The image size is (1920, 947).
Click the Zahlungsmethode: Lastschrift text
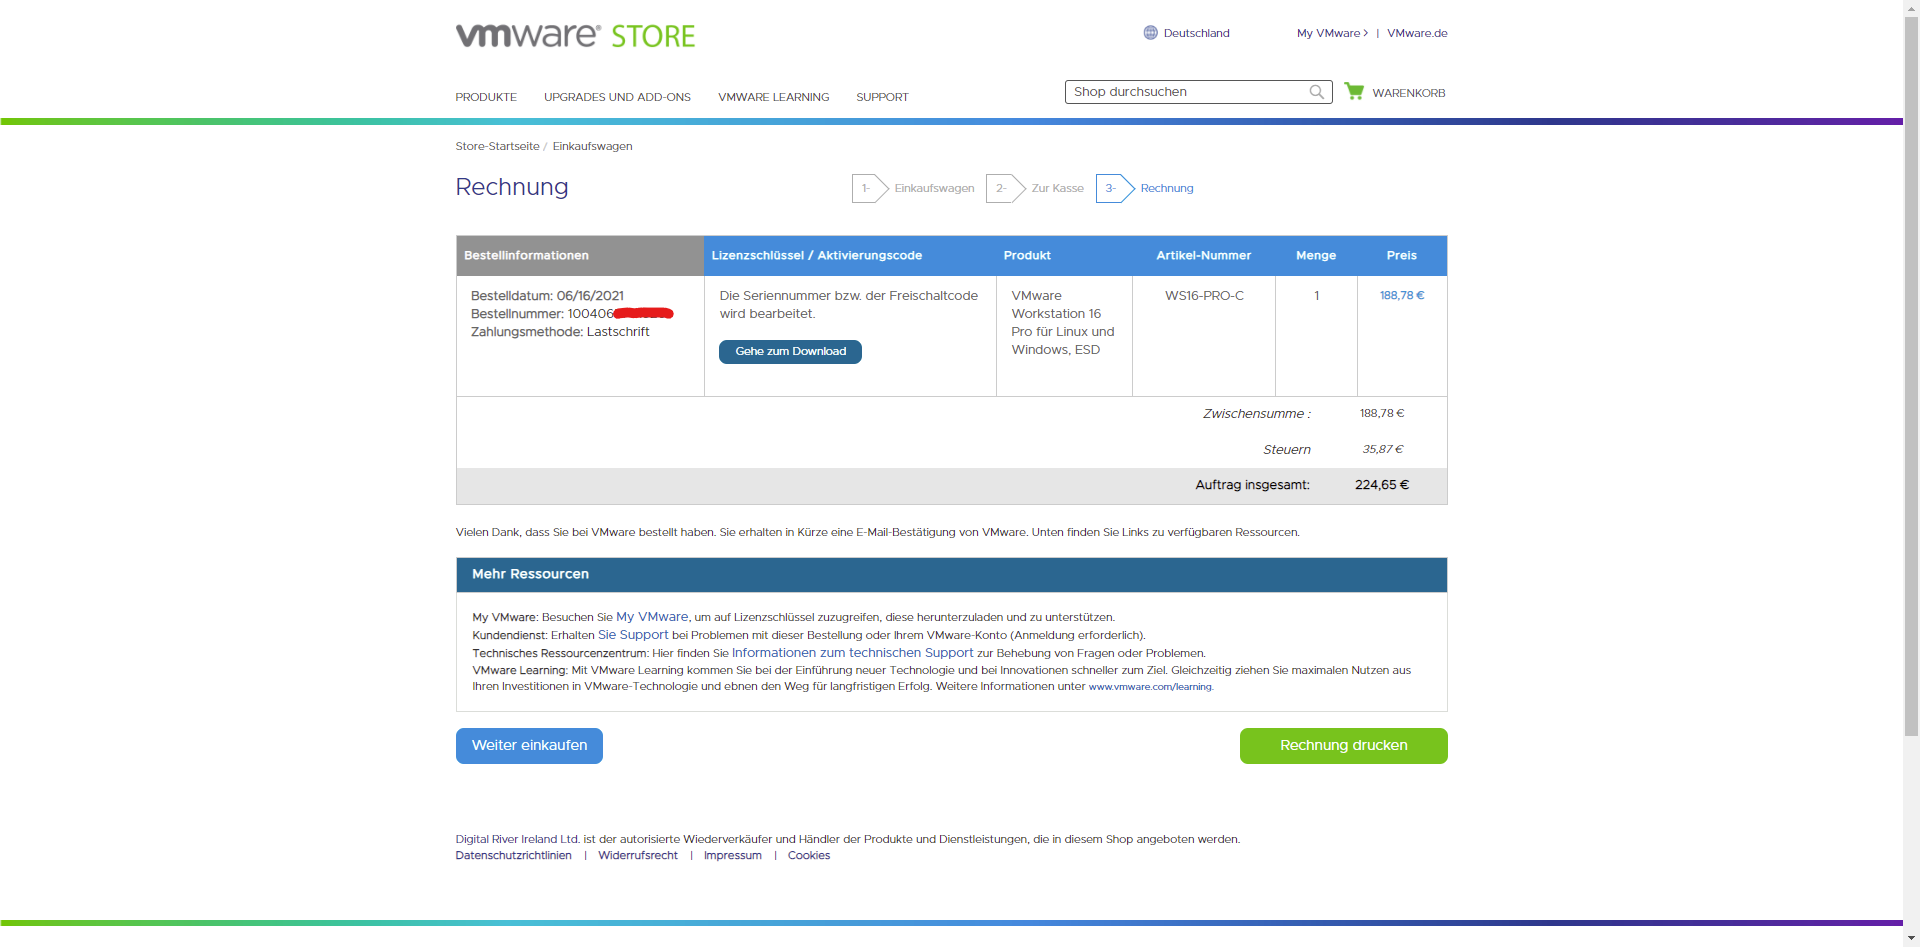[x=560, y=332]
